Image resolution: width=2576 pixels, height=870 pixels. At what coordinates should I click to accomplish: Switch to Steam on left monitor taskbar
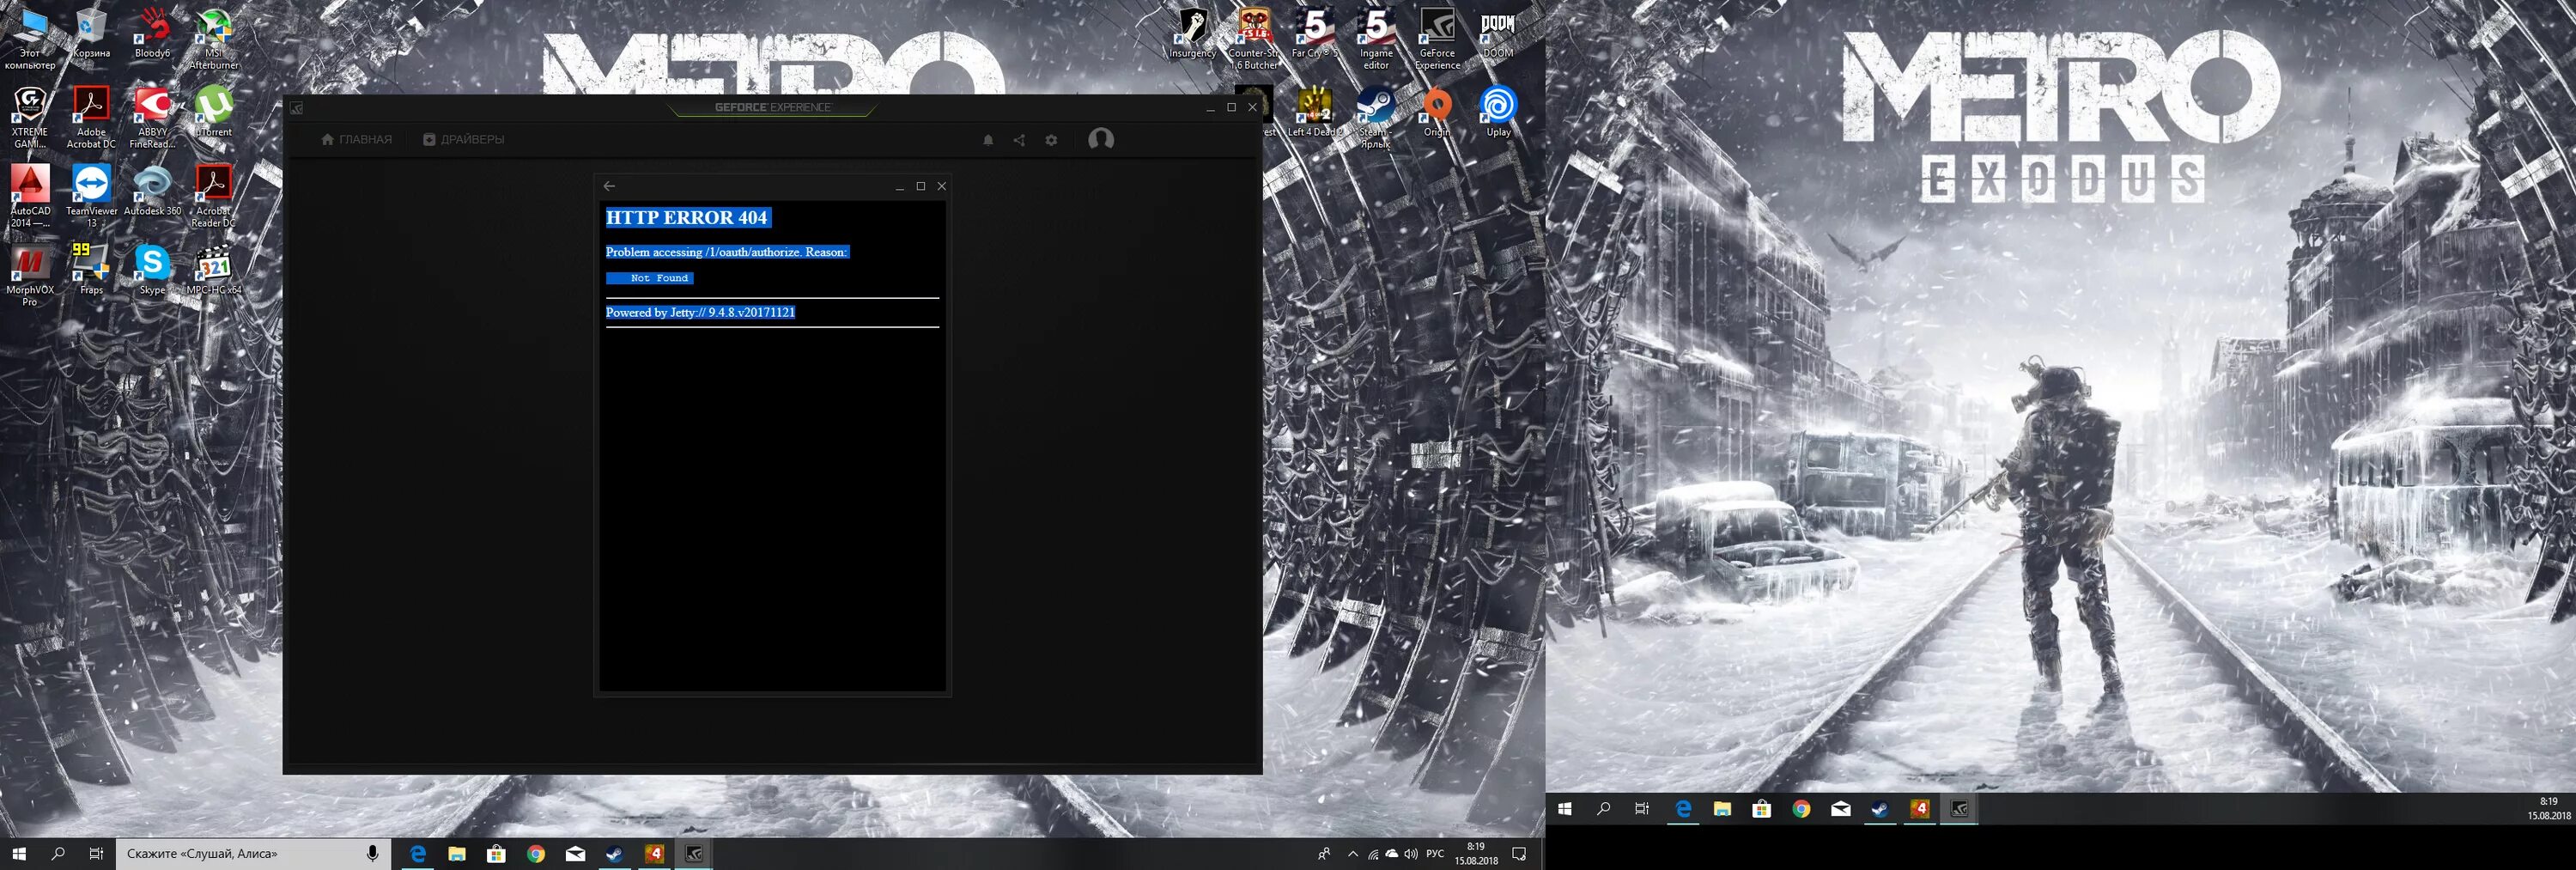615,854
